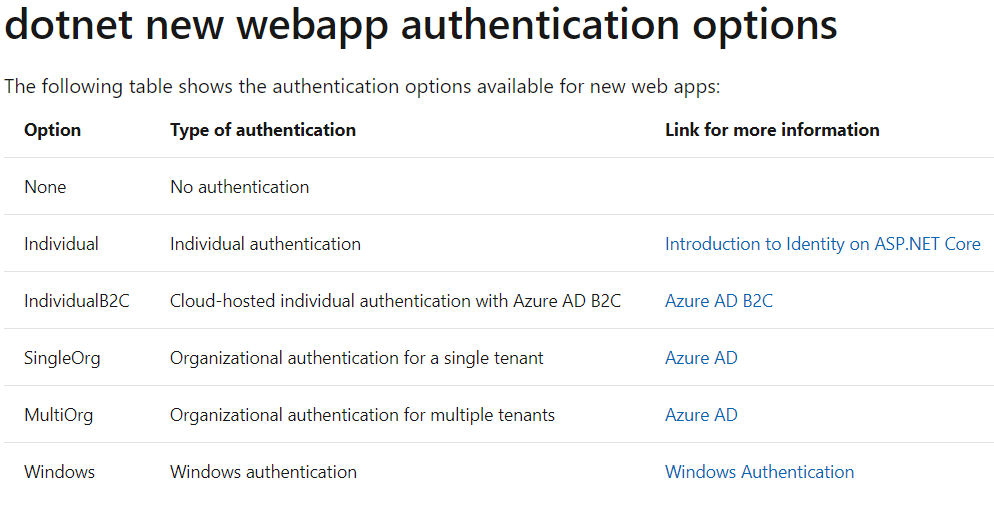Open the Azure AD link in the MultiOrg row
994x509 pixels.
pyautogui.click(x=701, y=415)
